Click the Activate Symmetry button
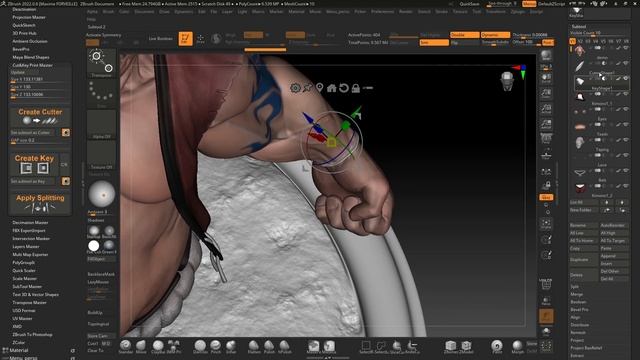640x360 pixels. coord(103,35)
